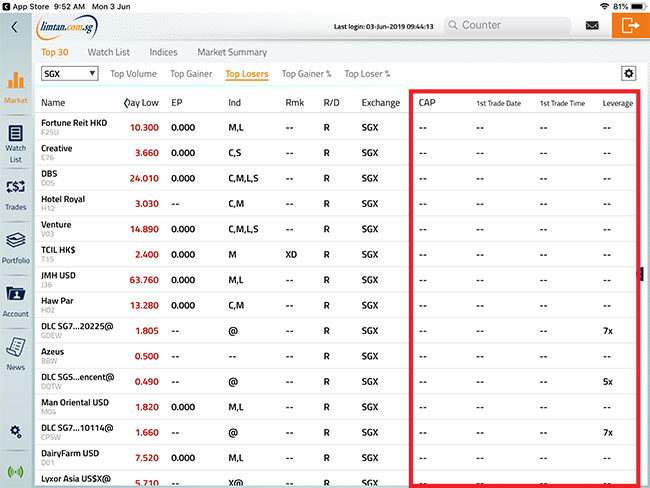Sort by the Day Low column header
Viewport: 650px width, 488px height.
(x=141, y=103)
